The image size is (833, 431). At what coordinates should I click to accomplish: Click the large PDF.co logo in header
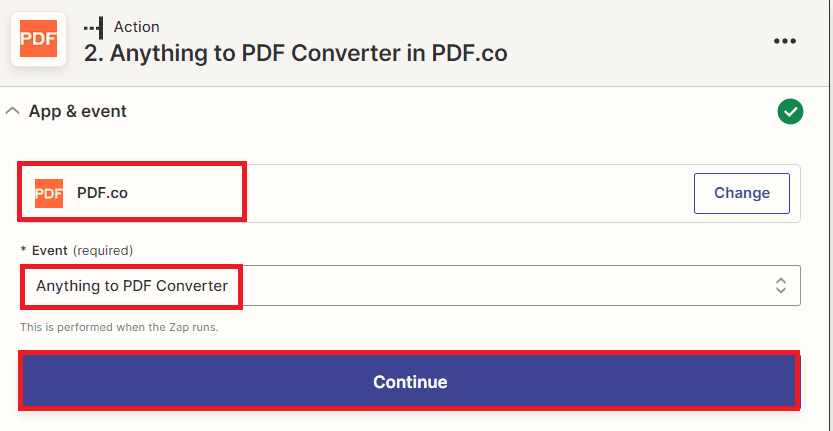tap(38, 40)
